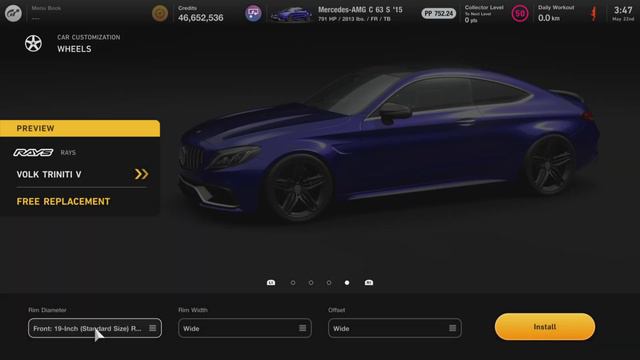
Task: Select the third camera view dot
Action: (329, 282)
